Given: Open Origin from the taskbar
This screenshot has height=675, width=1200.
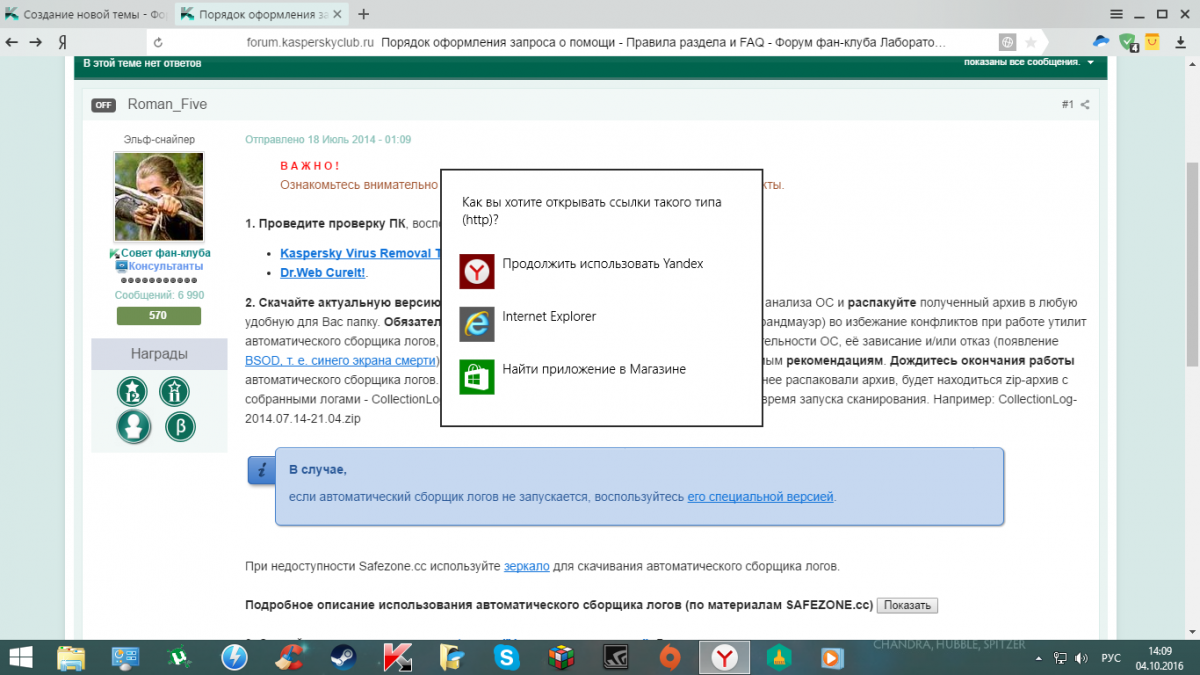Looking at the screenshot, I should [669, 656].
